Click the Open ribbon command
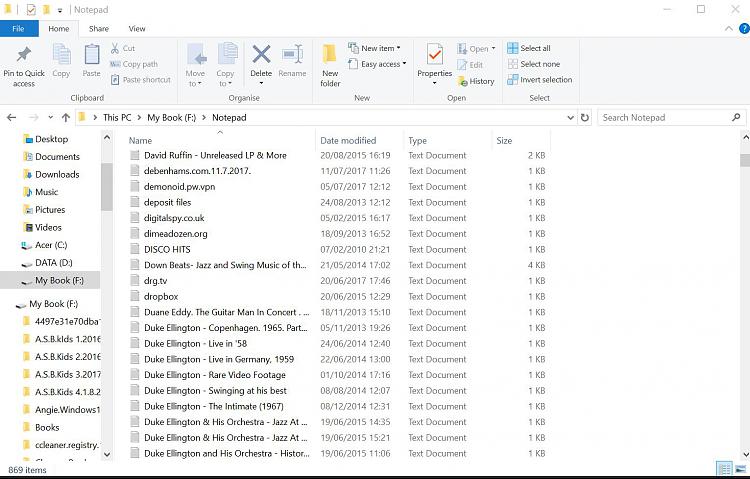 point(476,49)
